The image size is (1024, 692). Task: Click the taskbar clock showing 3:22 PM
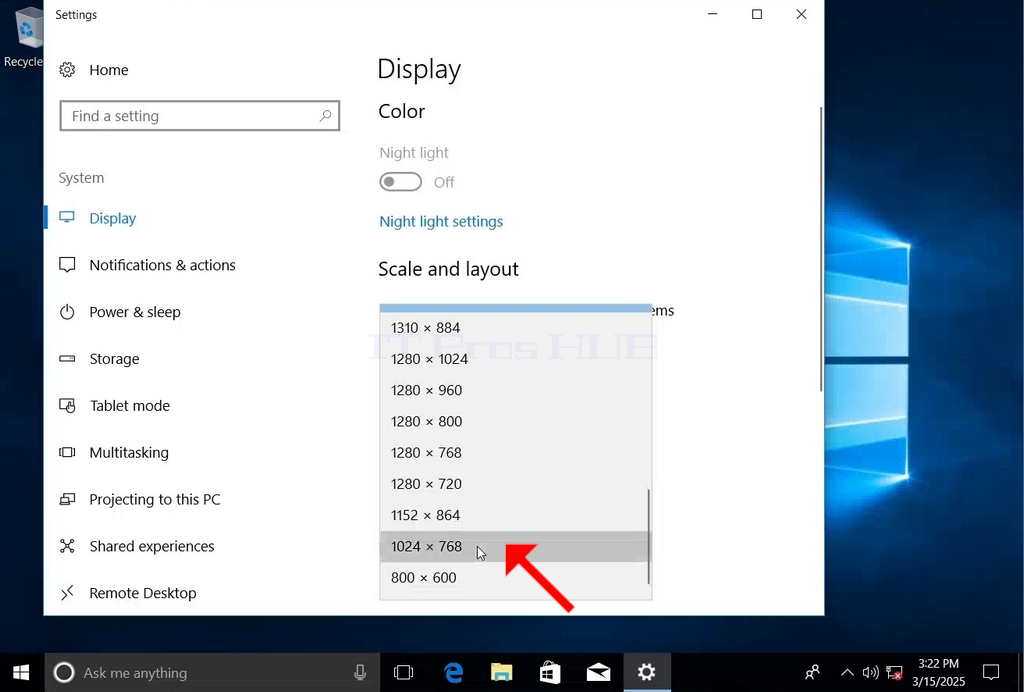tap(938, 672)
